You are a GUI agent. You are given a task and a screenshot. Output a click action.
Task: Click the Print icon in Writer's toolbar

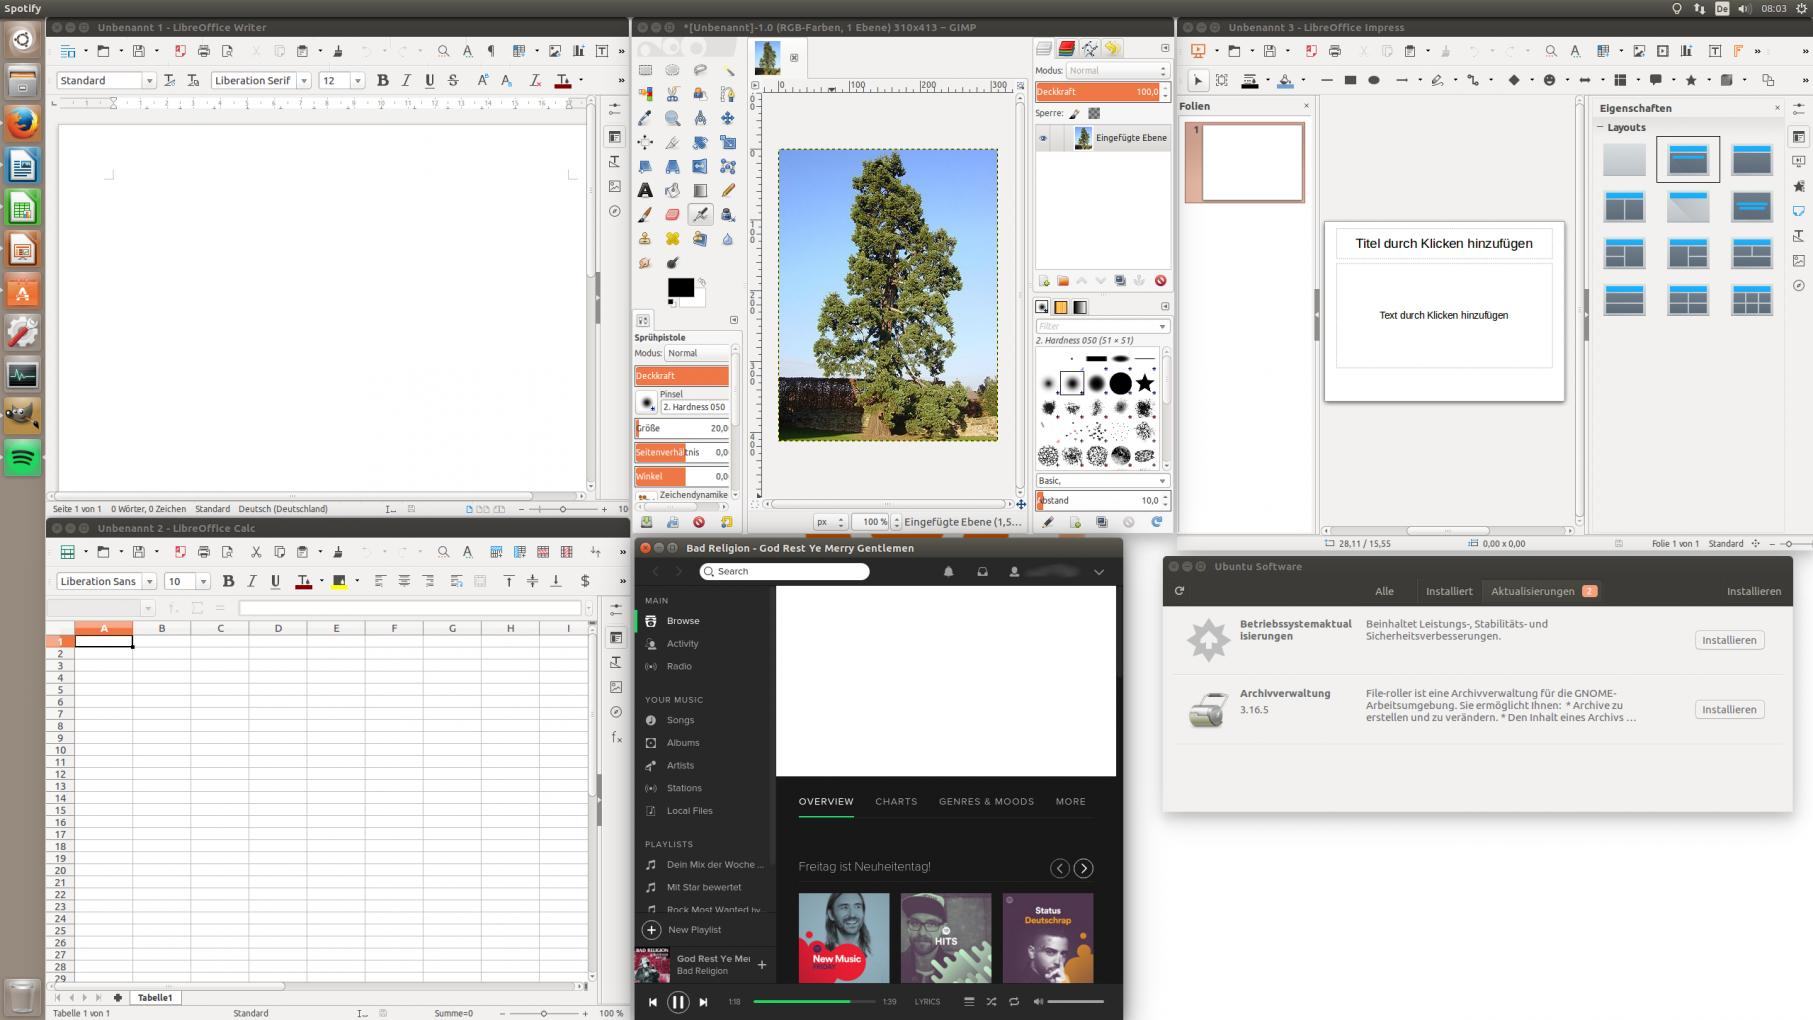(x=204, y=50)
